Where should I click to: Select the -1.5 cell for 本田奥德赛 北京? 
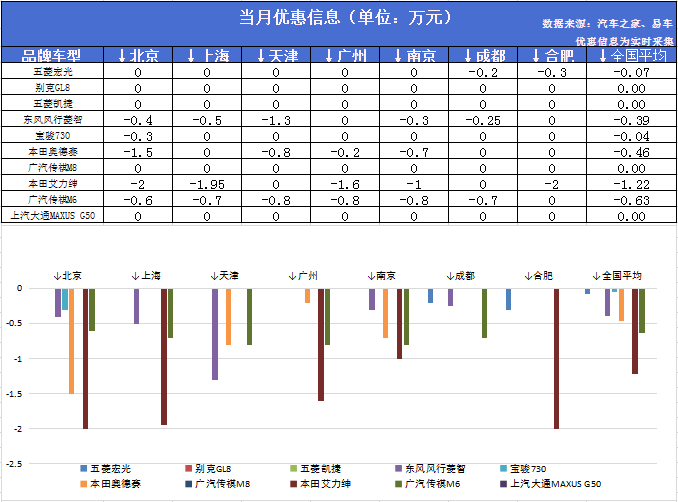(138, 152)
